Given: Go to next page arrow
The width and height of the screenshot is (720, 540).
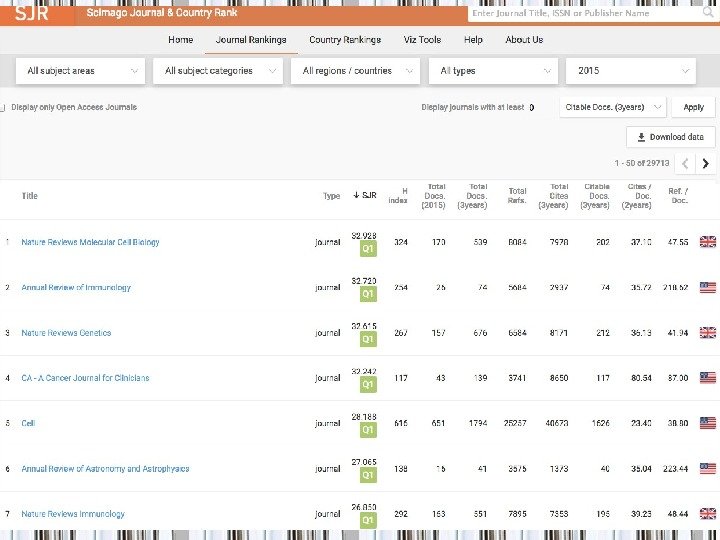Looking at the screenshot, I should (x=706, y=163).
